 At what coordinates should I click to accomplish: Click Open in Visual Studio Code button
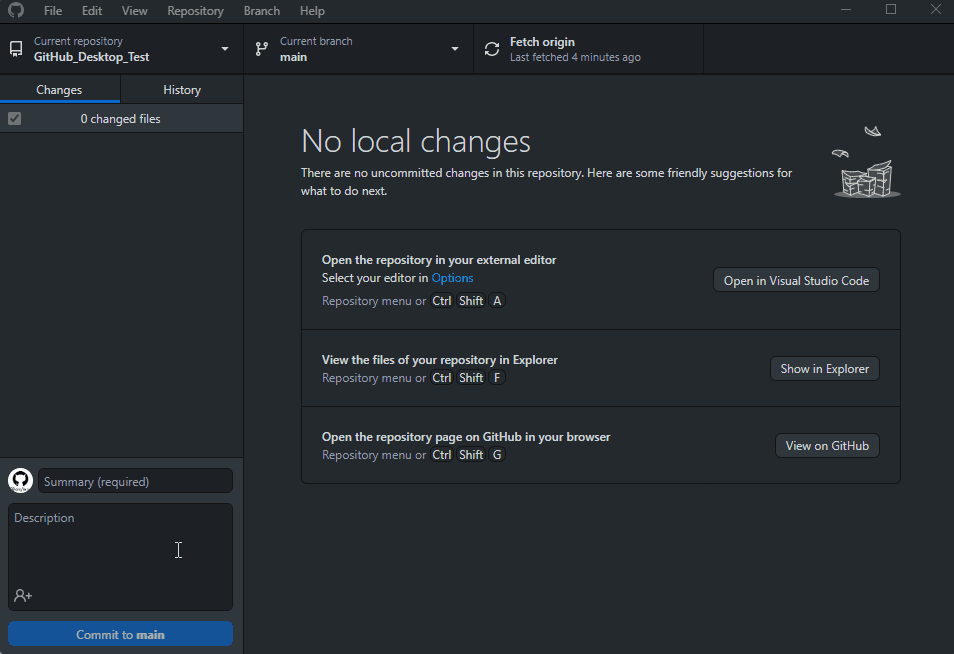point(796,280)
